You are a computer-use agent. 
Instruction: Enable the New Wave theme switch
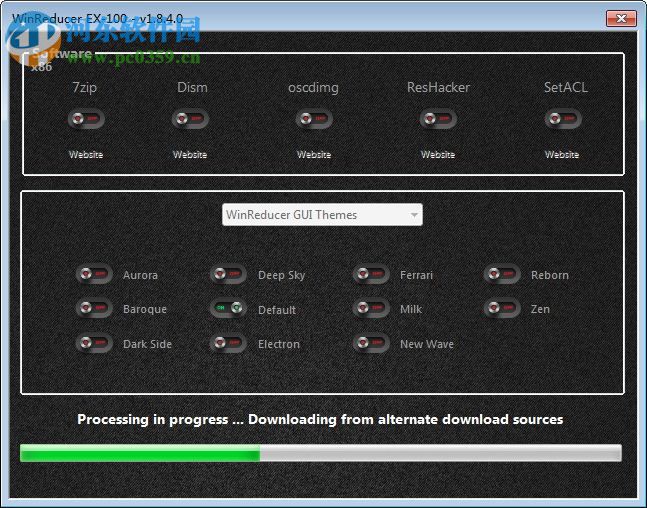(x=371, y=343)
